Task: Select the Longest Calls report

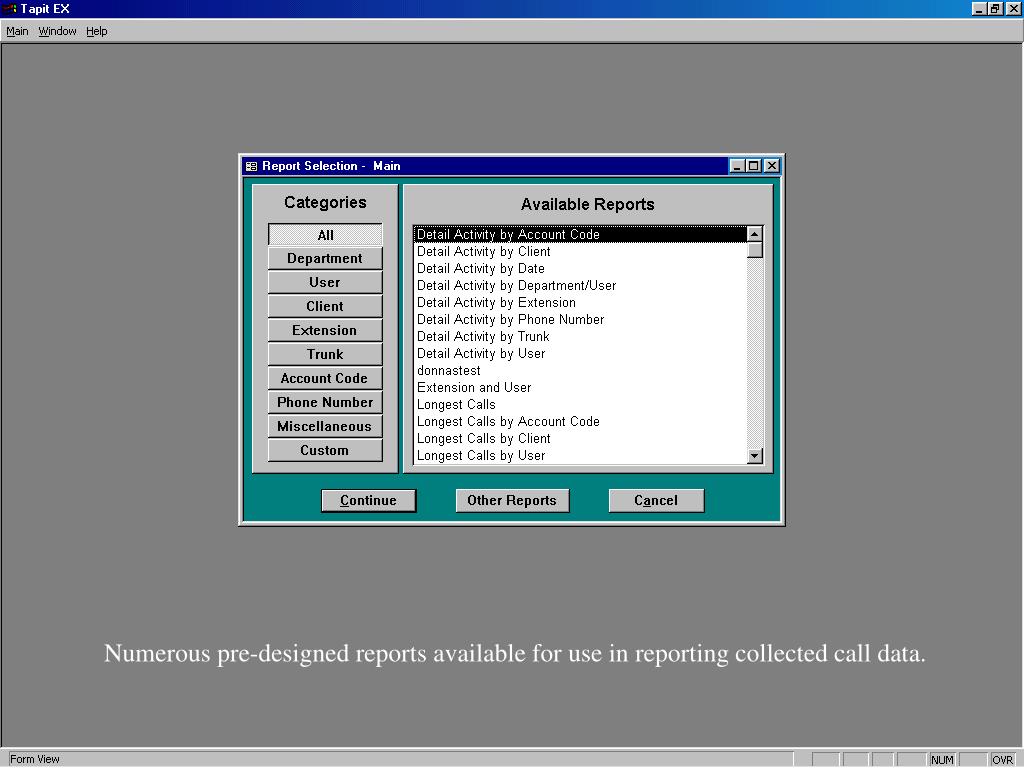Action: coord(581,404)
